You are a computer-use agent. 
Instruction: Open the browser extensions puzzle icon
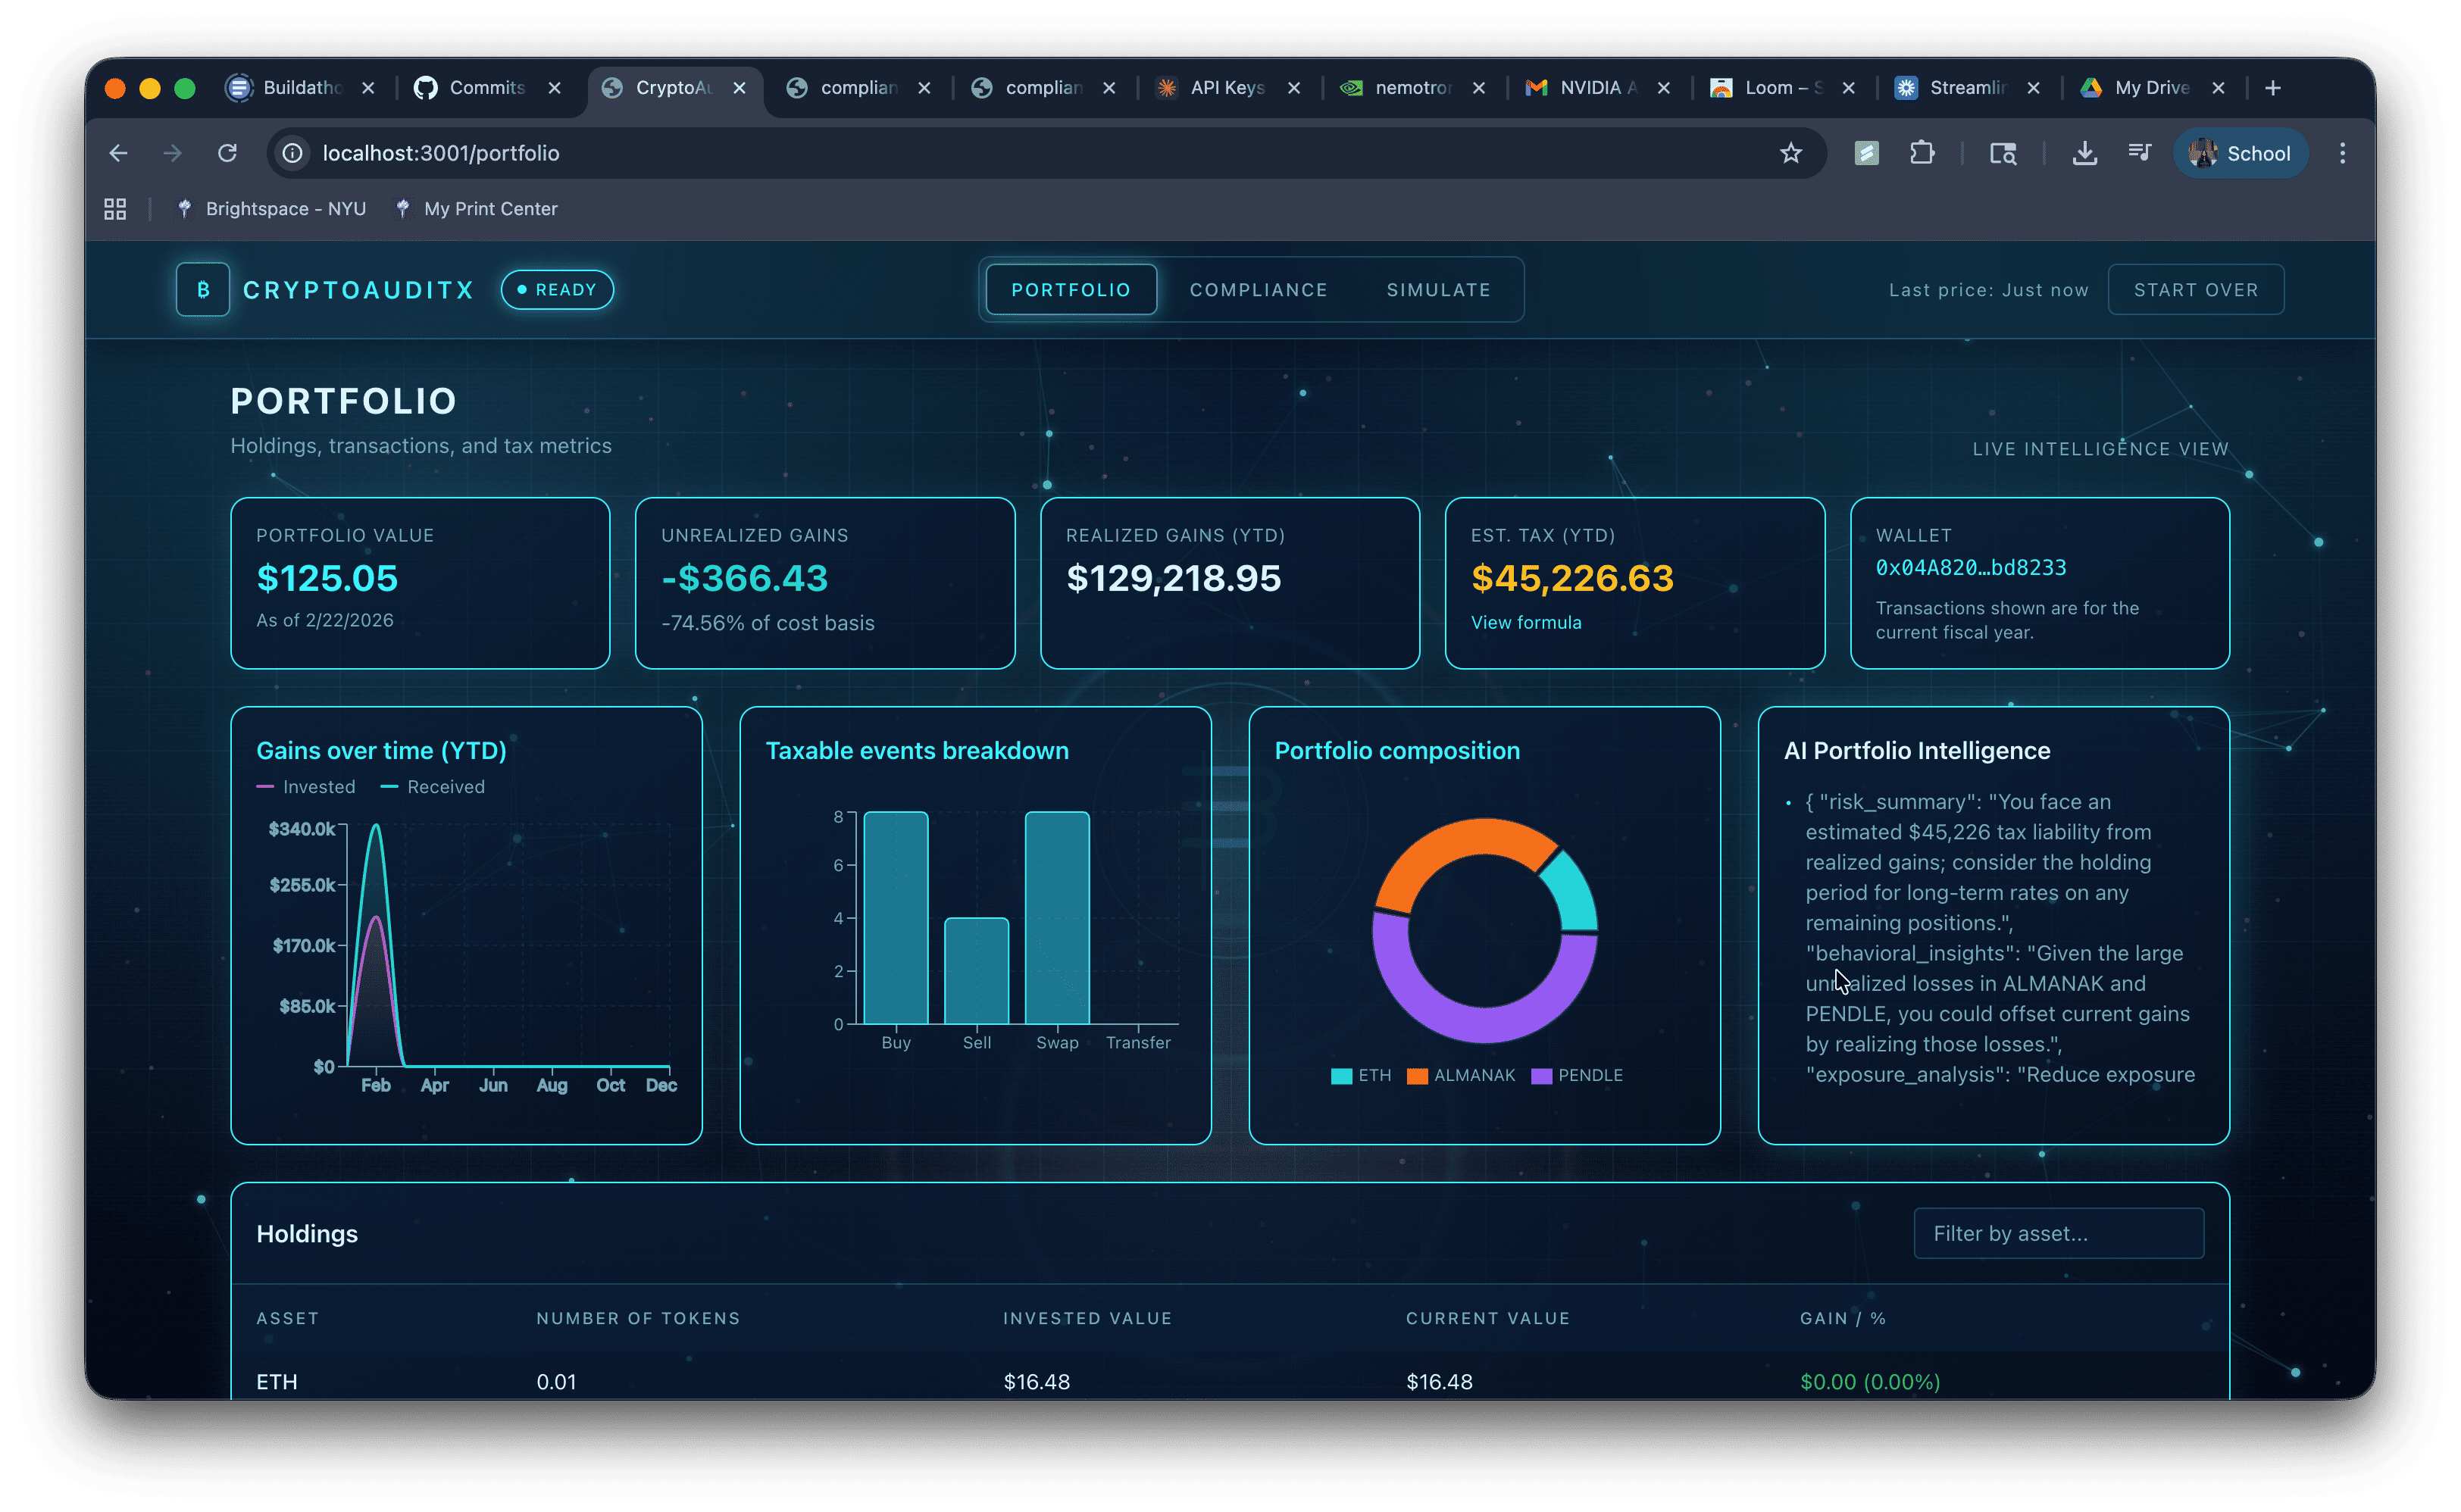1921,153
